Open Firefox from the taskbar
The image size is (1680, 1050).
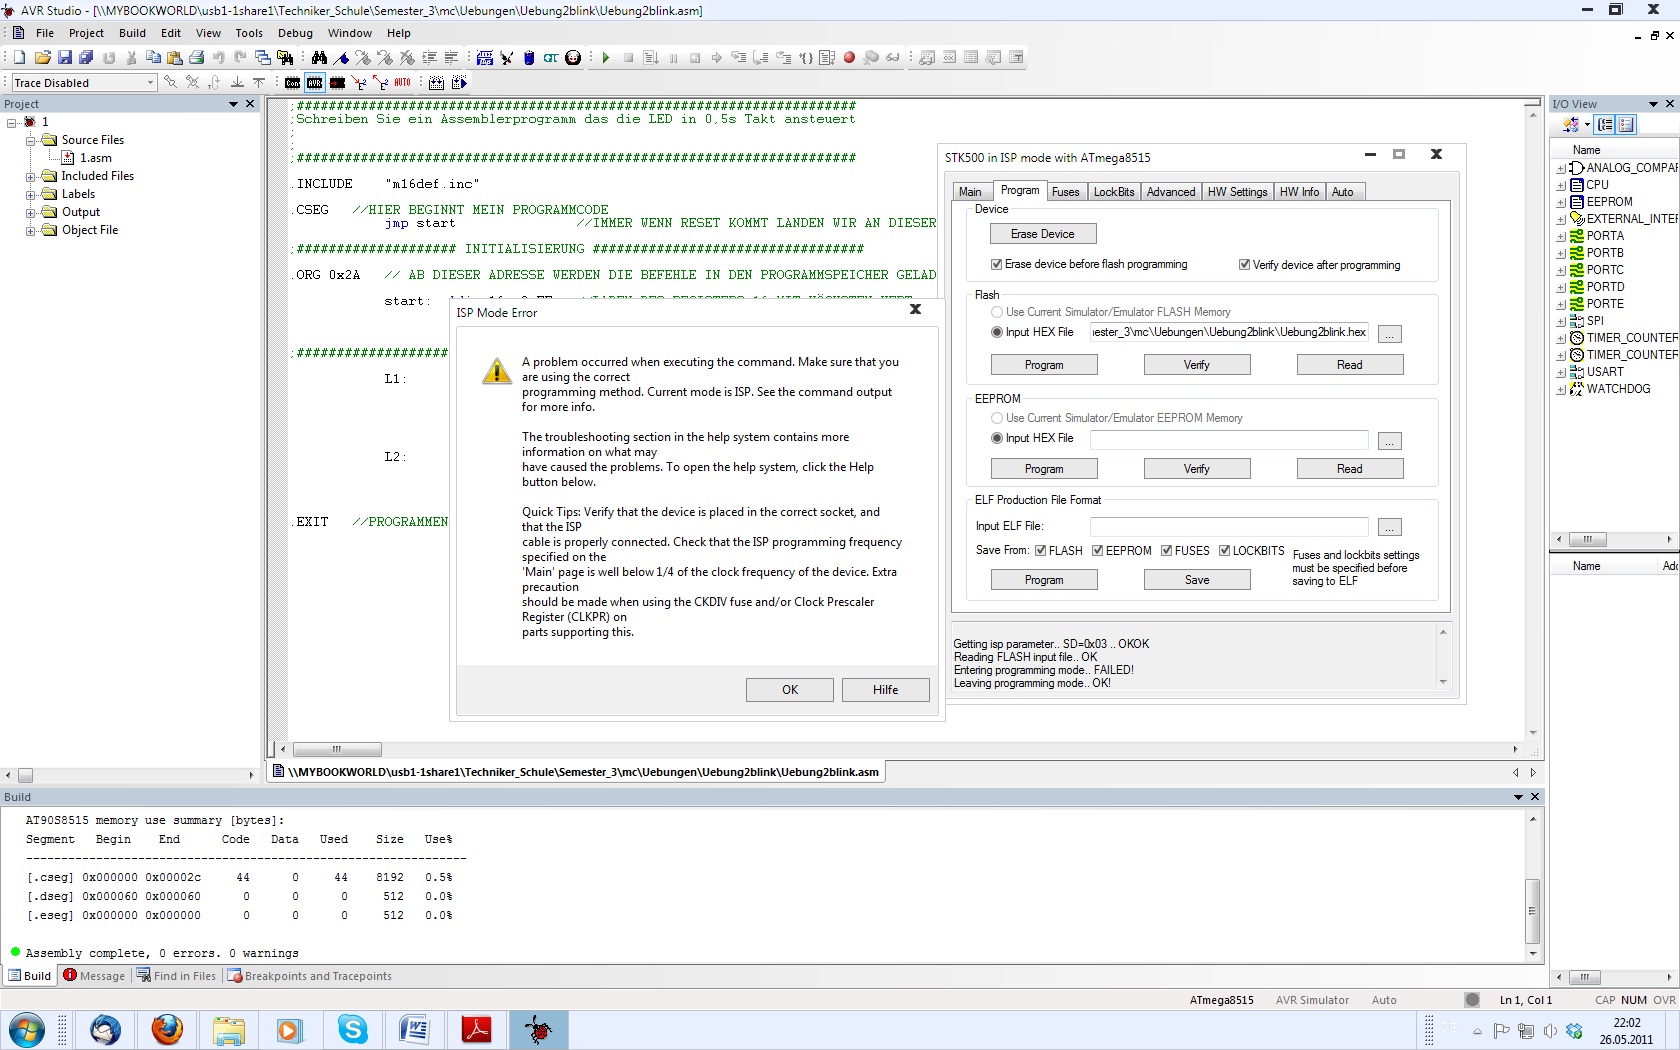coord(167,1029)
